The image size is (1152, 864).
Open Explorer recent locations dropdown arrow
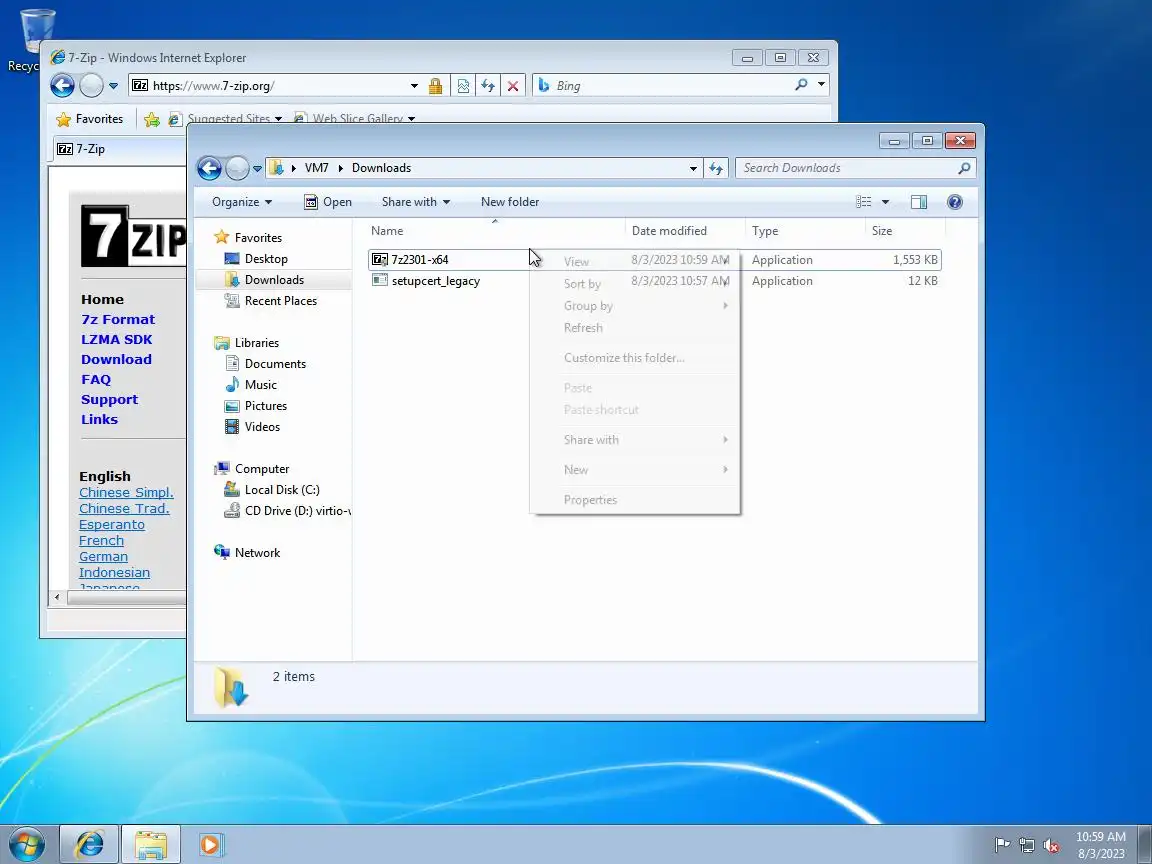(x=257, y=168)
